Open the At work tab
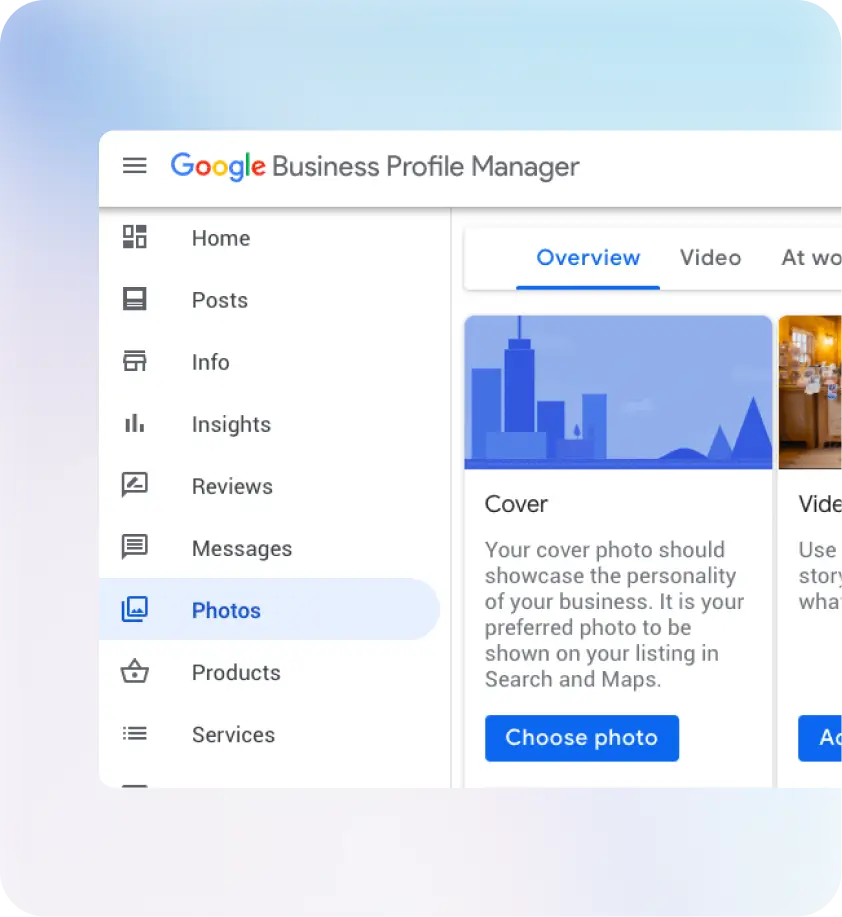 (811, 258)
